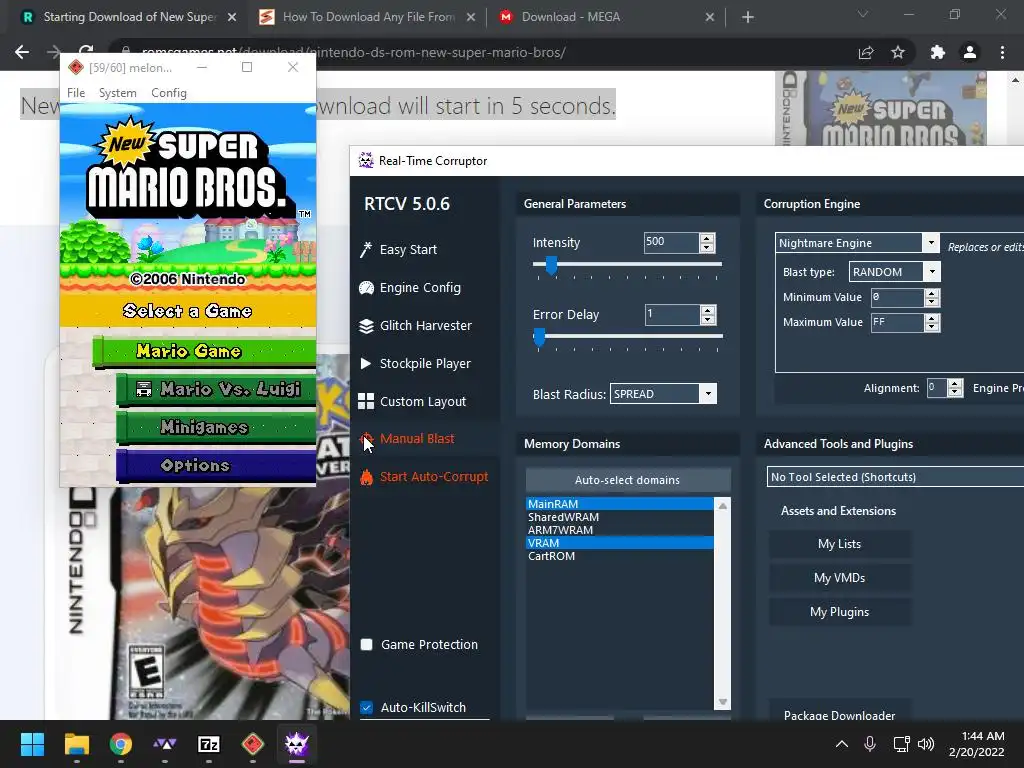The width and height of the screenshot is (1024, 768).
Task: Open melonDS File menu
Action: tap(76, 93)
